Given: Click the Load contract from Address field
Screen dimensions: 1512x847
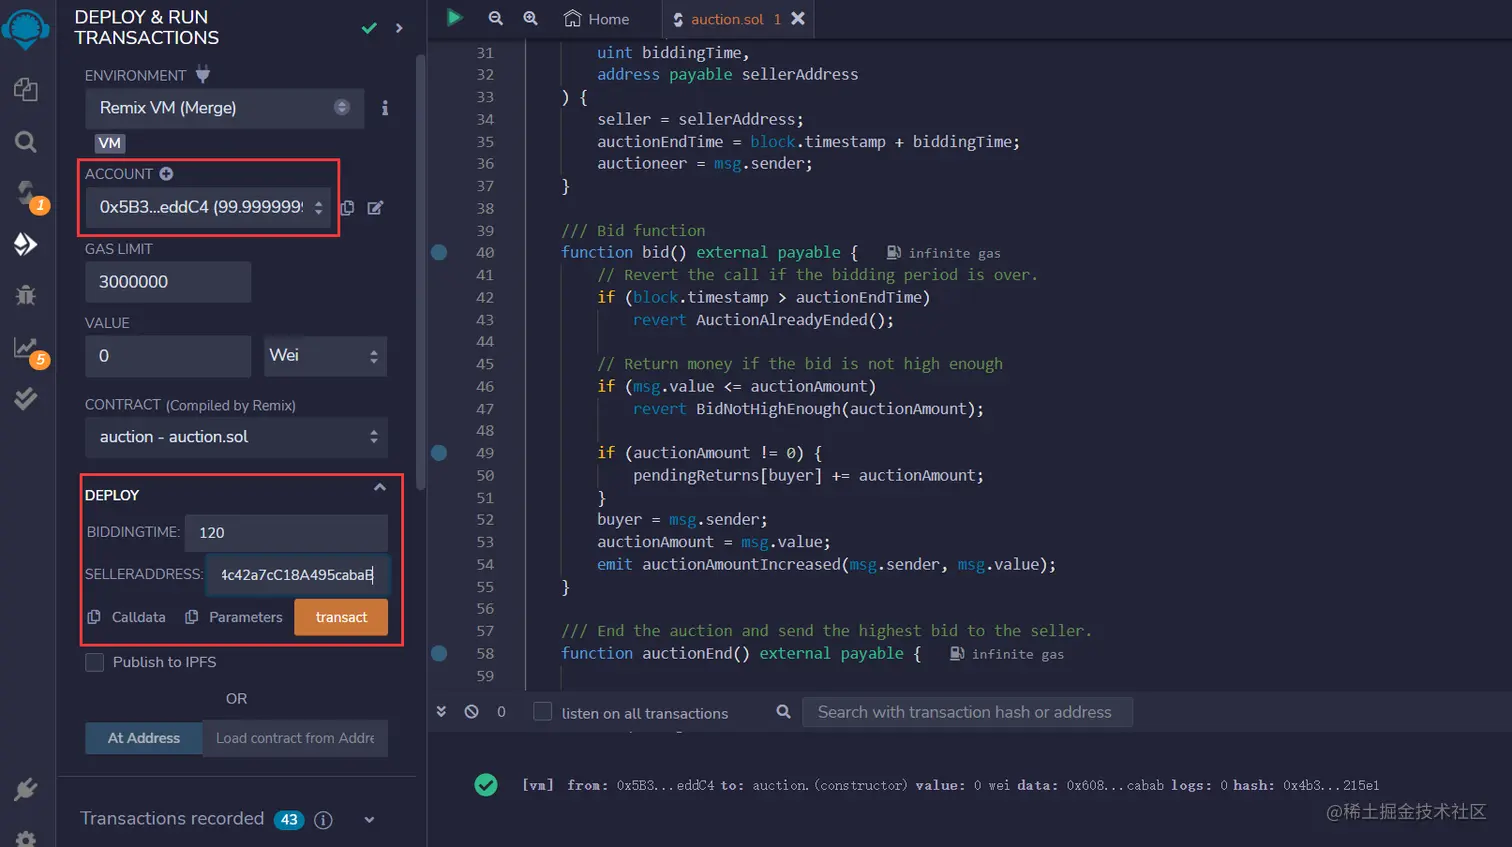Looking at the screenshot, I should (x=295, y=738).
